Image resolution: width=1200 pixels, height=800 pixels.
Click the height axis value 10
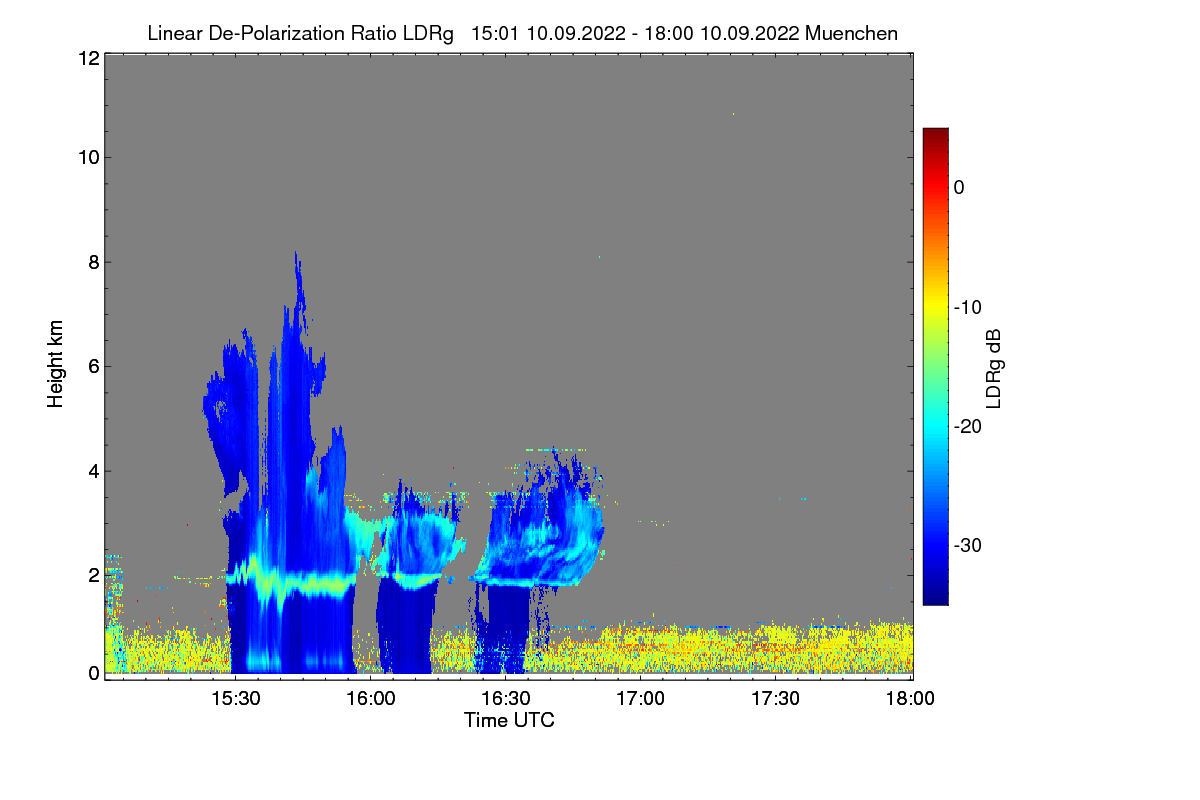tap(87, 157)
